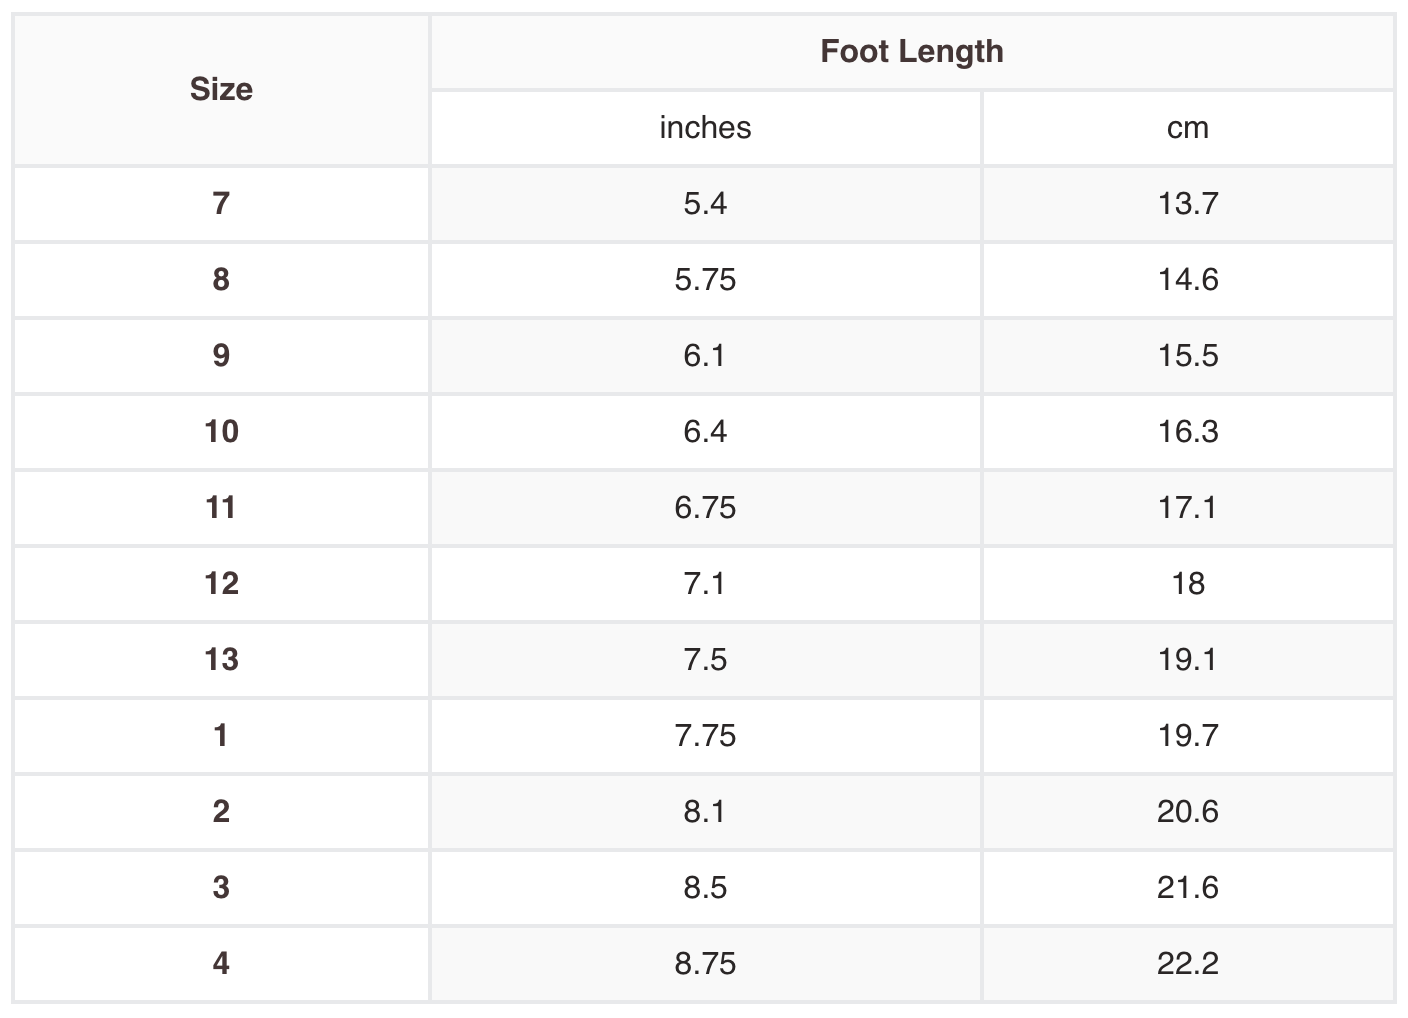Screen dimensions: 1408x1018
Task: Click the size 13 row label
Action: coord(221,660)
